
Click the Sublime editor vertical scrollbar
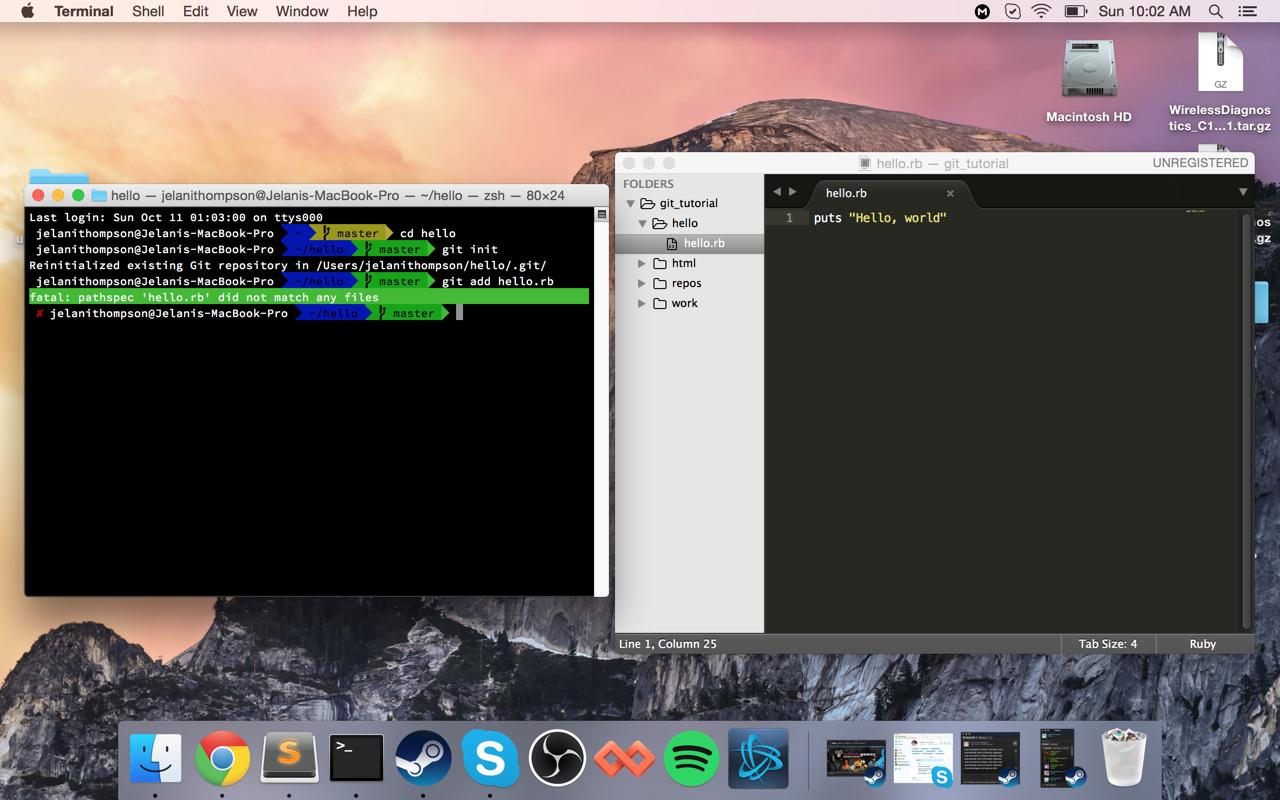point(1246,420)
